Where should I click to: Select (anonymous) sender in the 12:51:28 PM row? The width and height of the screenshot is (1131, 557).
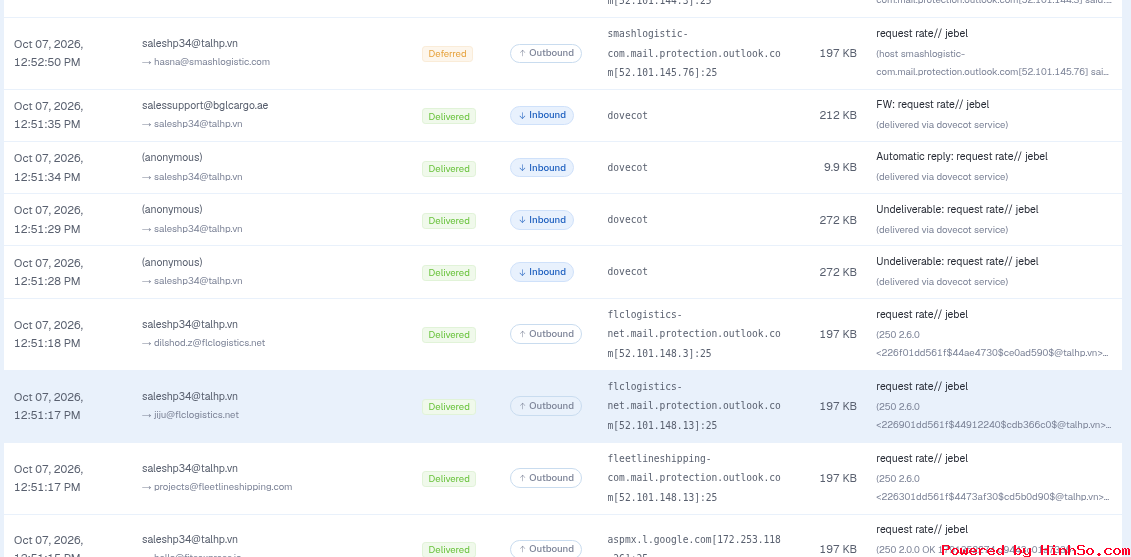pyautogui.click(x=172, y=262)
